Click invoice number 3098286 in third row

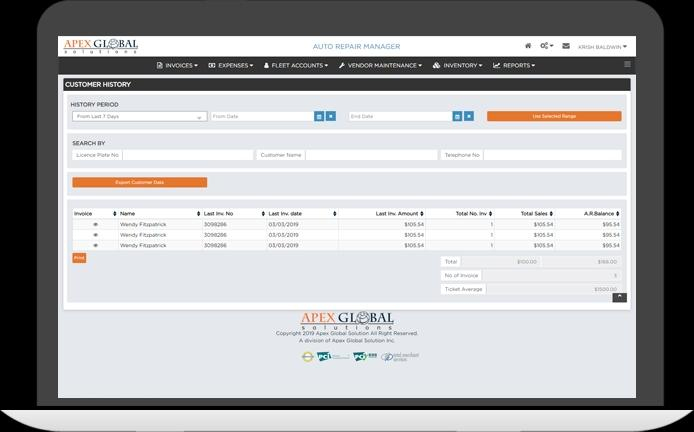coord(215,245)
